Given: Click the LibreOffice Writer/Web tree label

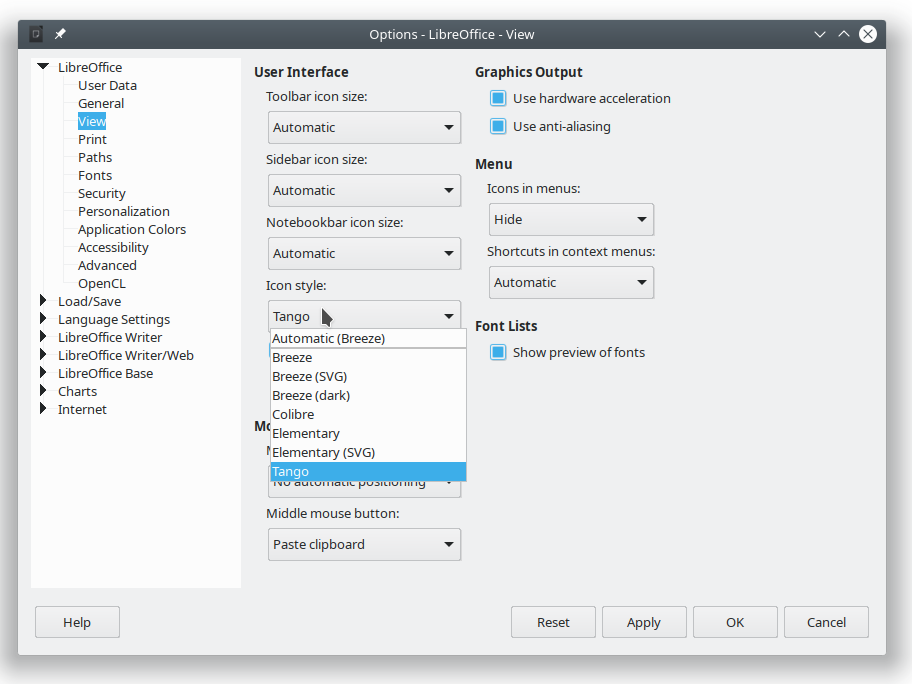Looking at the screenshot, I should (x=126, y=355).
